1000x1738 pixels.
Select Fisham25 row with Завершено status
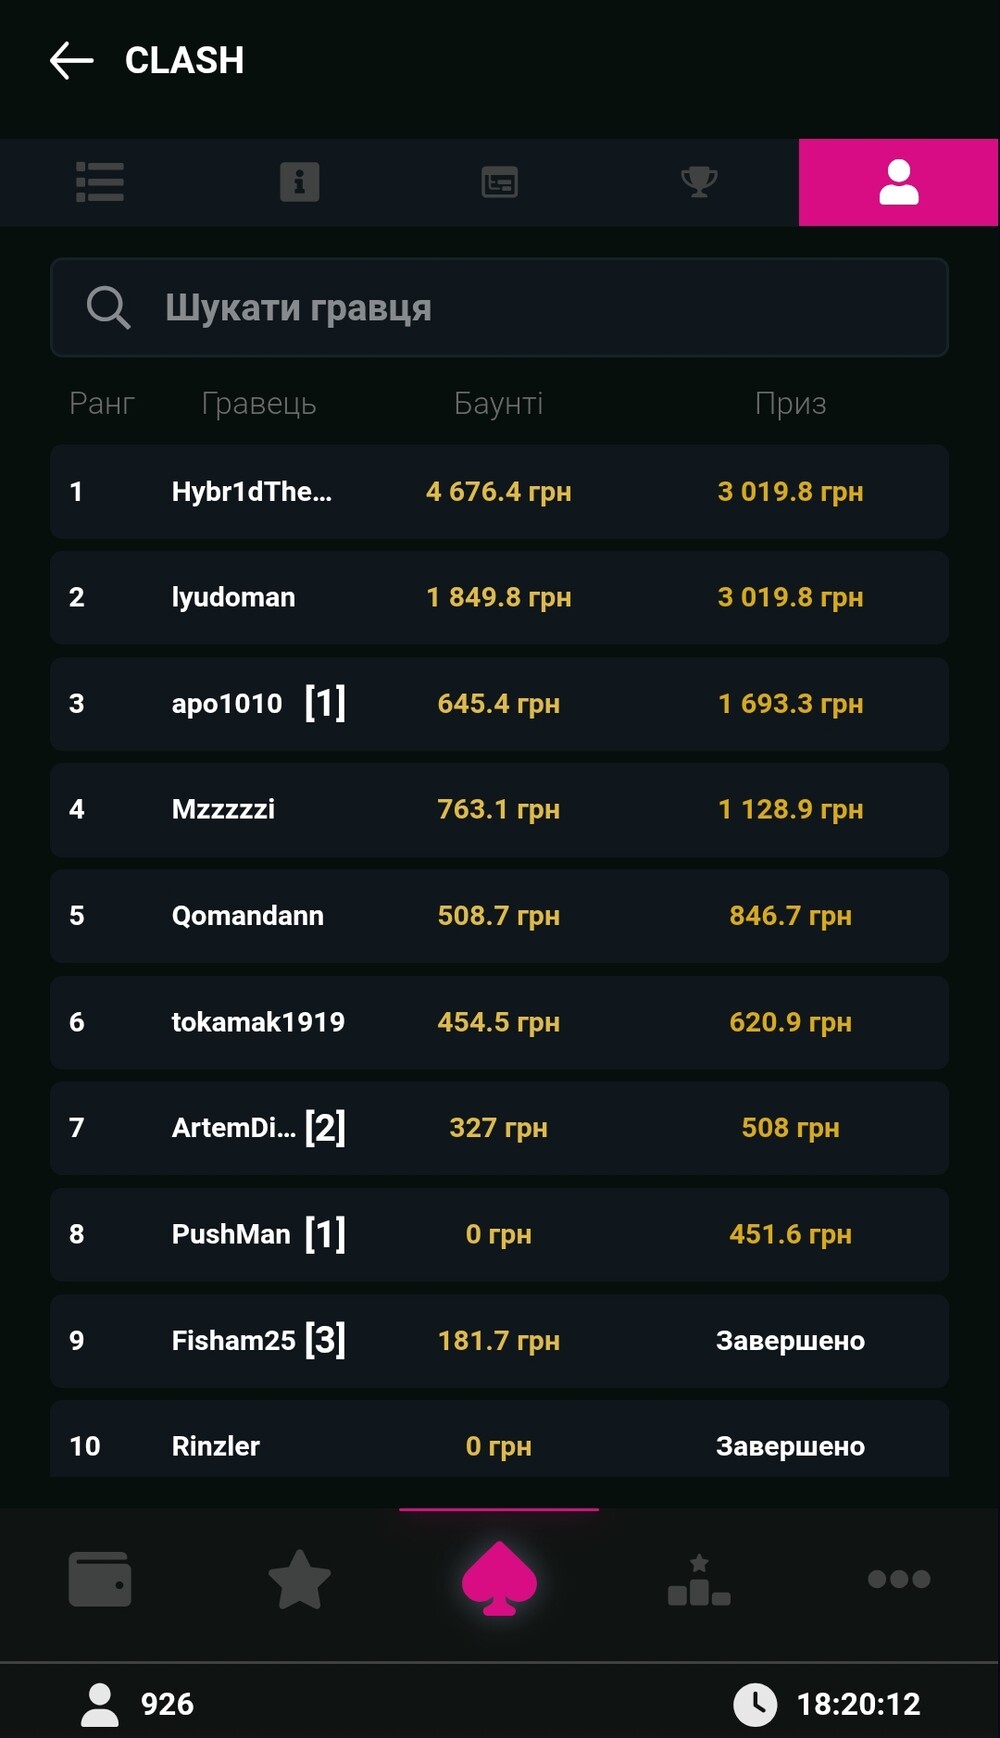click(234, 1341)
